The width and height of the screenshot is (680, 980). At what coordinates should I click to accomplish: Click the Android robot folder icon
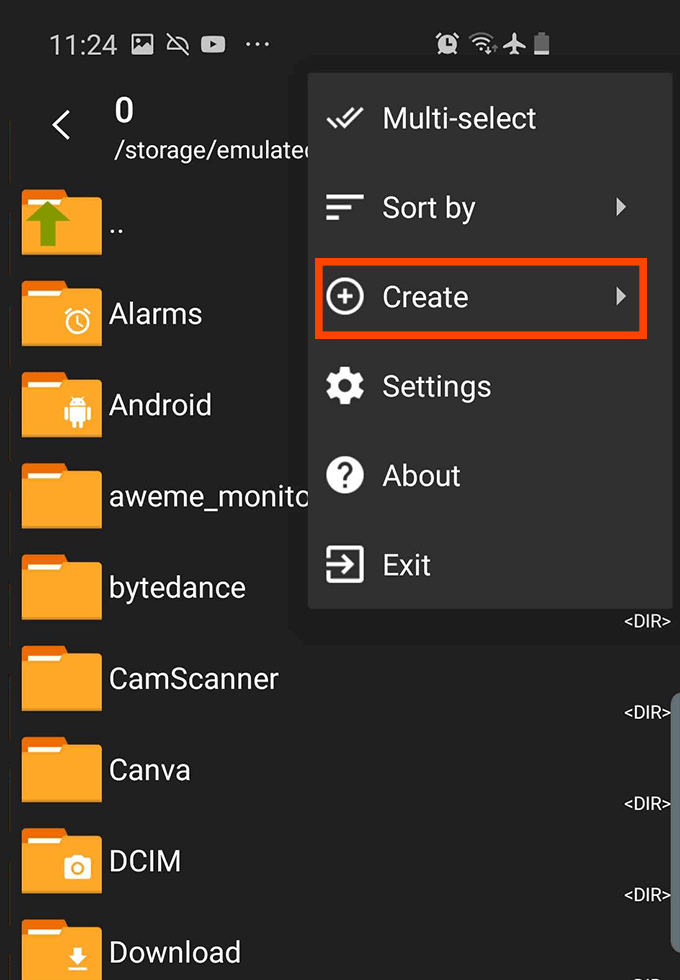61,405
